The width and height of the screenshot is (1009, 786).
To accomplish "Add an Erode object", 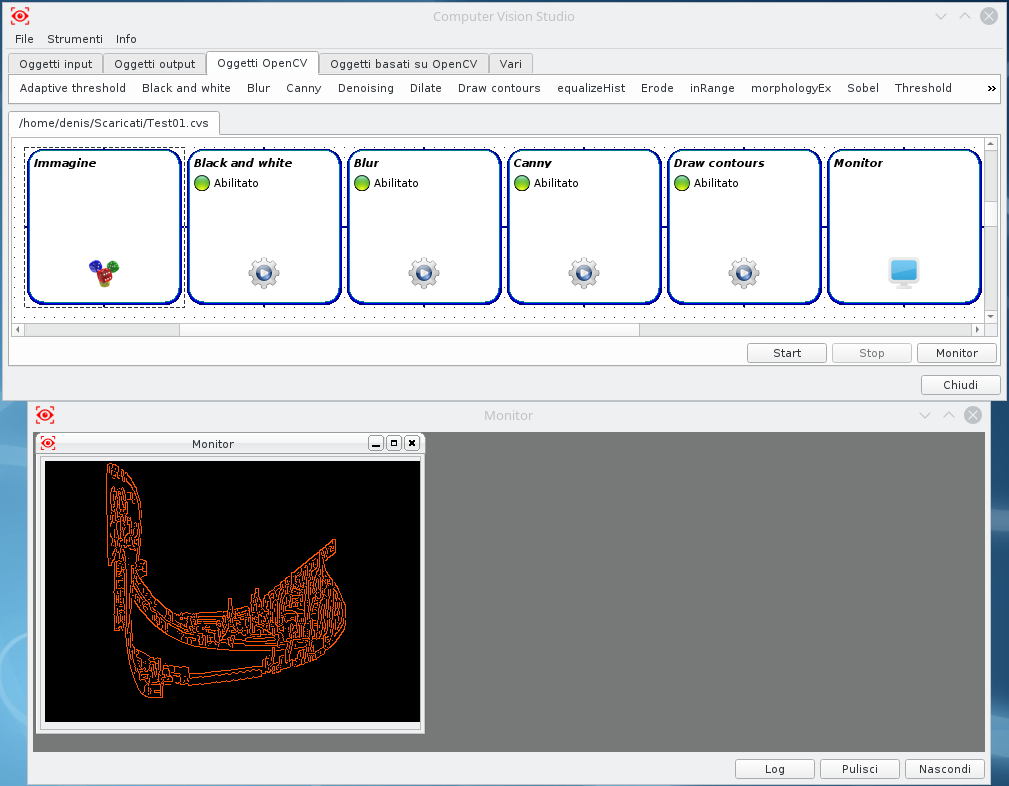I will click(657, 88).
